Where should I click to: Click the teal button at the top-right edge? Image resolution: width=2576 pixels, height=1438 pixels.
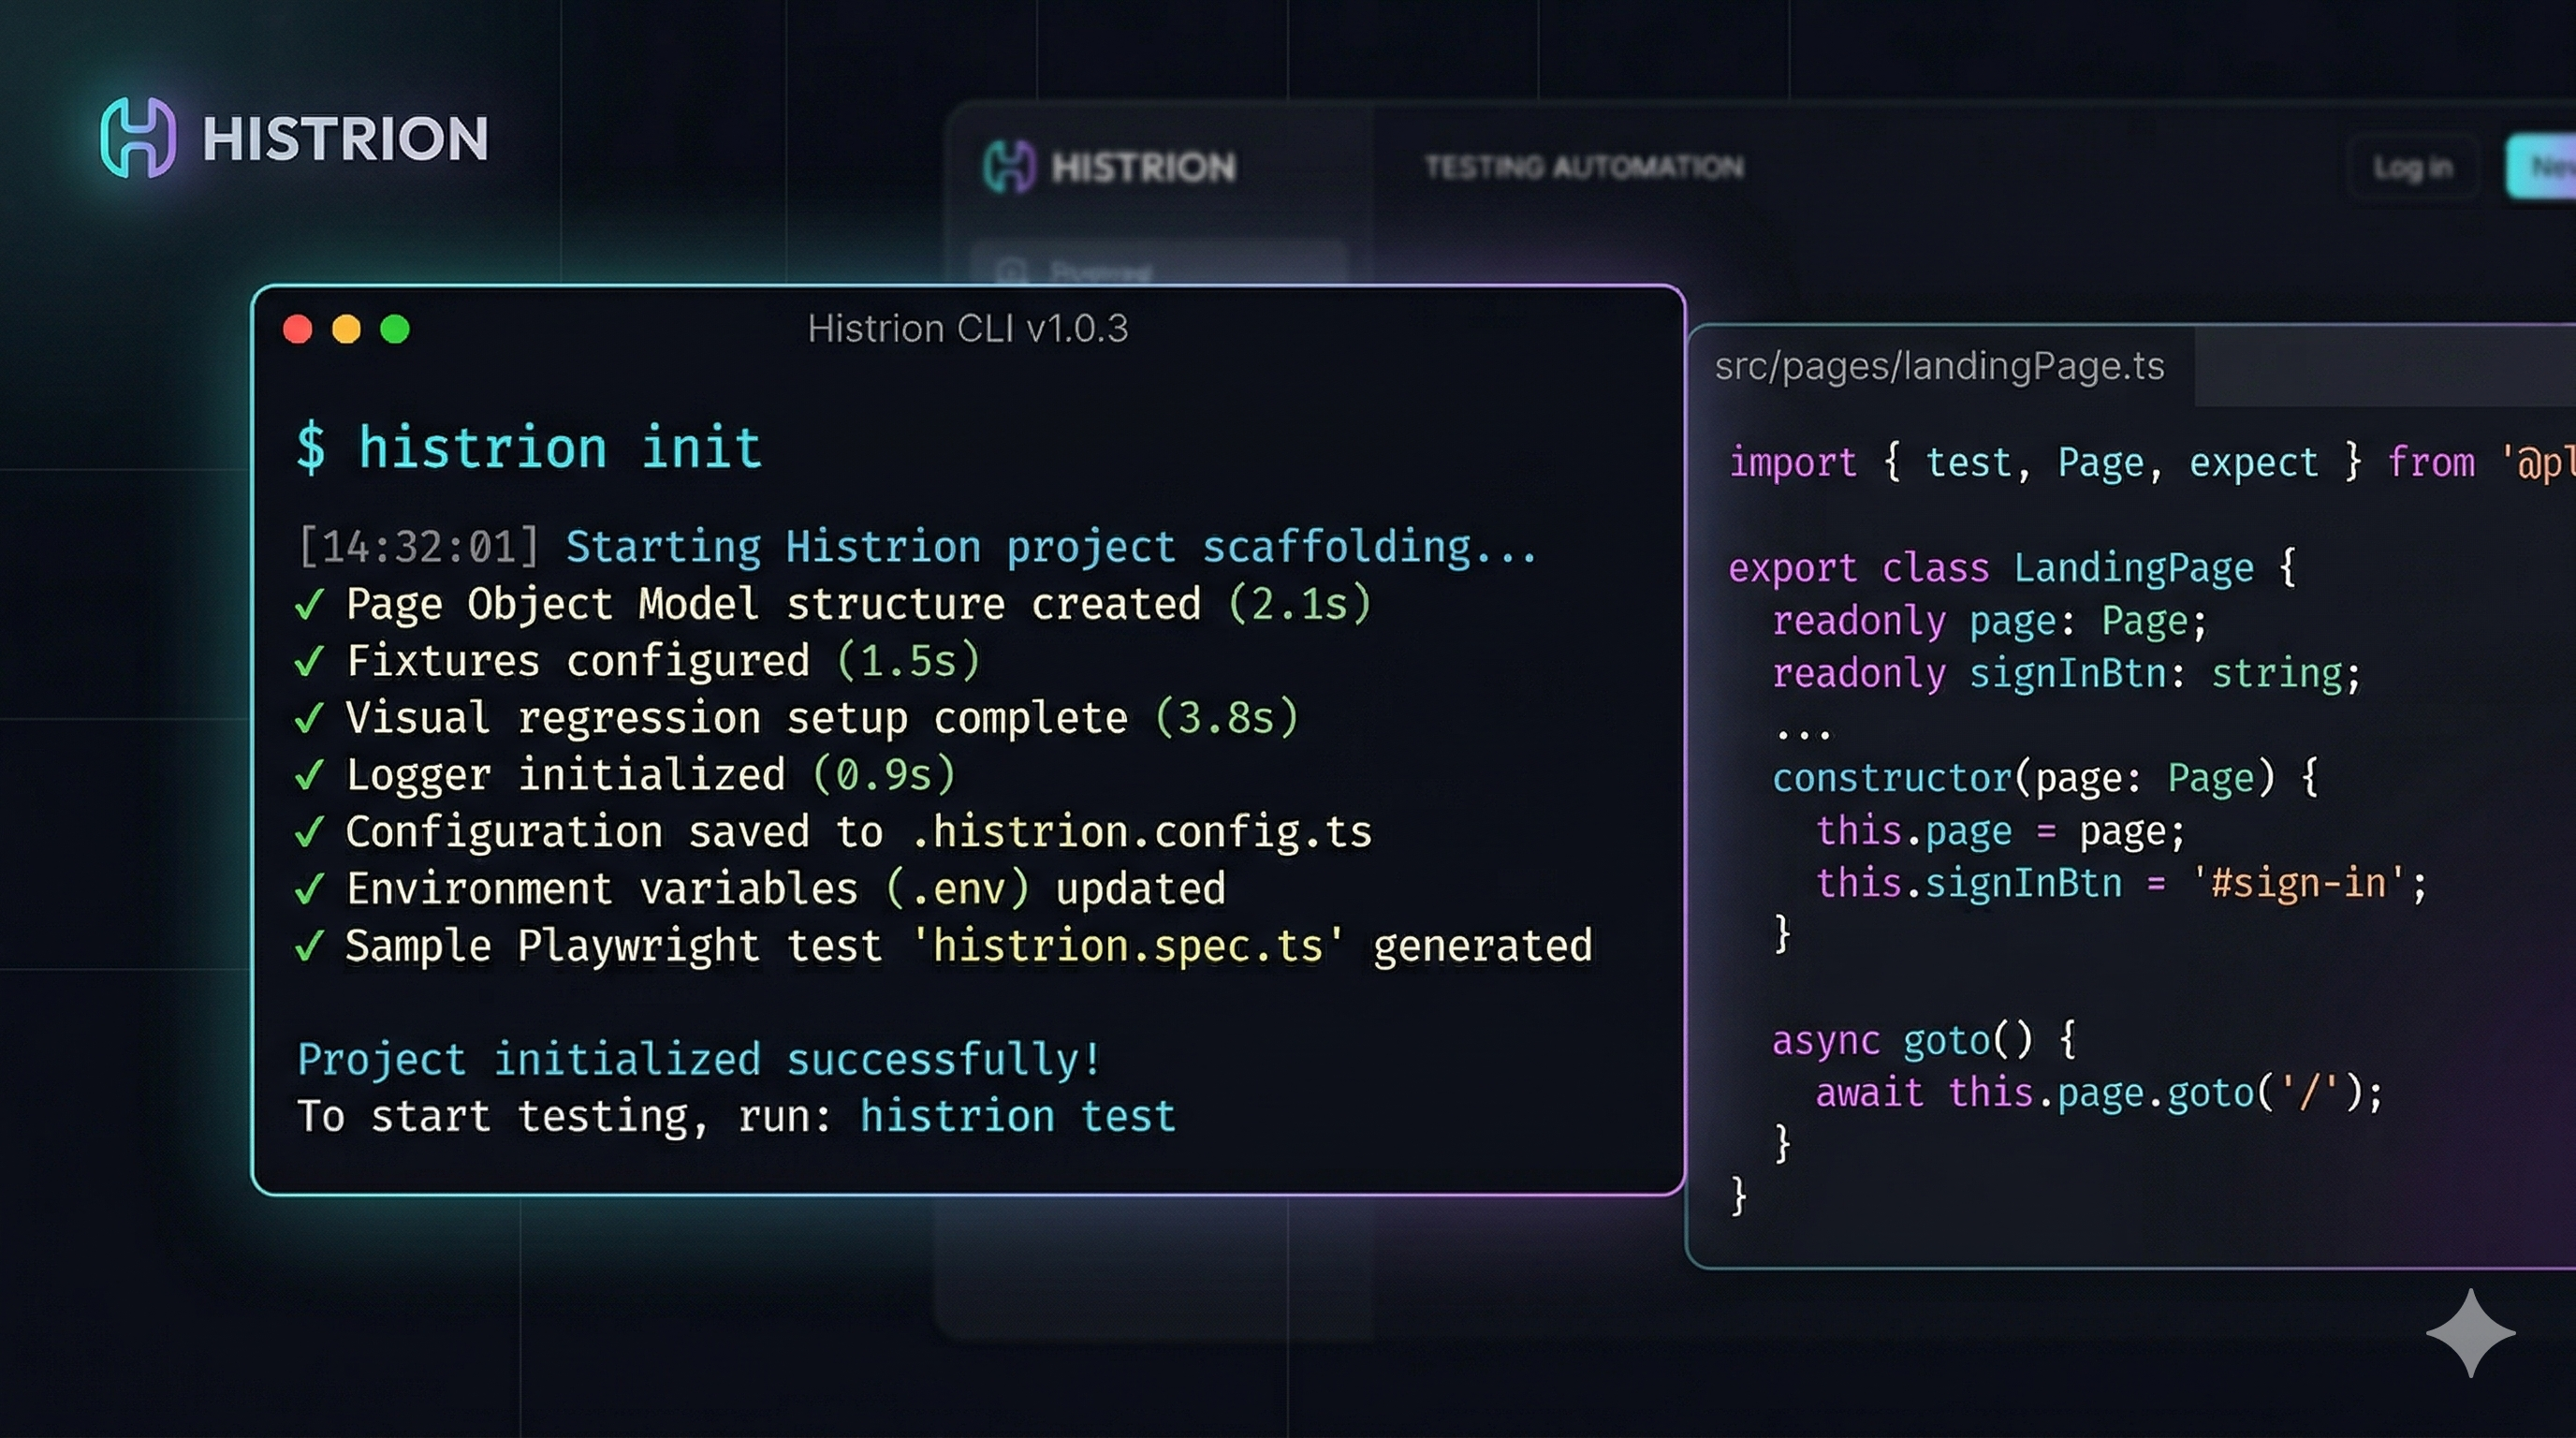2547,167
